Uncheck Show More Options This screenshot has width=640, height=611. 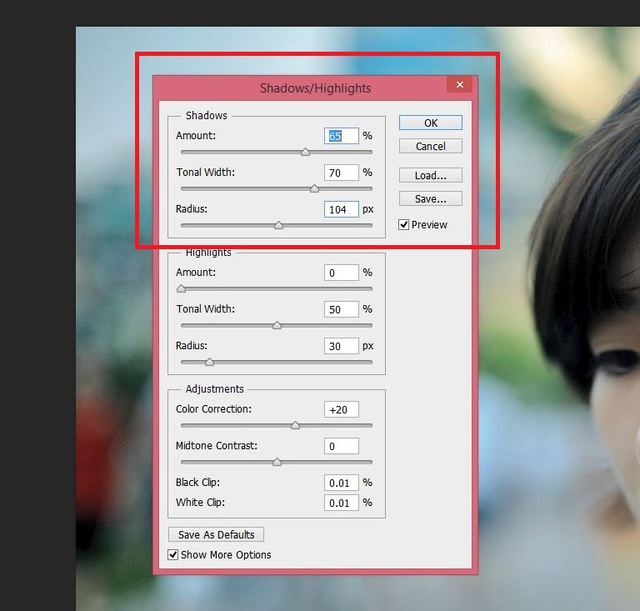pyautogui.click(x=173, y=555)
